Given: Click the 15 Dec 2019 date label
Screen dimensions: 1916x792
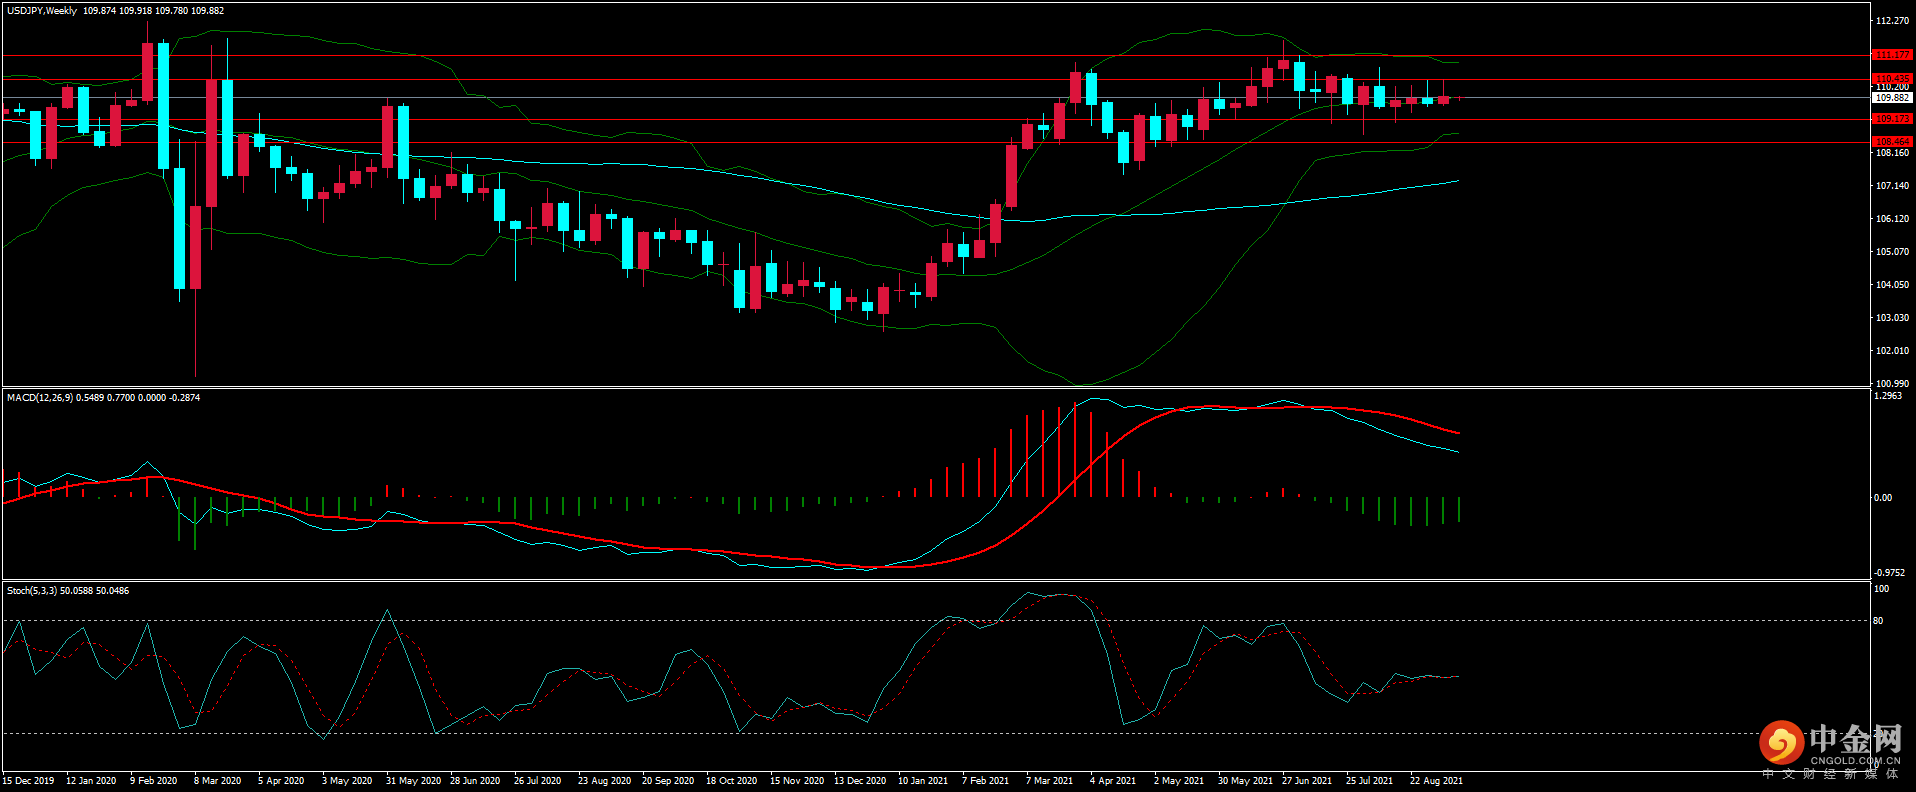Looking at the screenshot, I should pyautogui.click(x=29, y=781).
